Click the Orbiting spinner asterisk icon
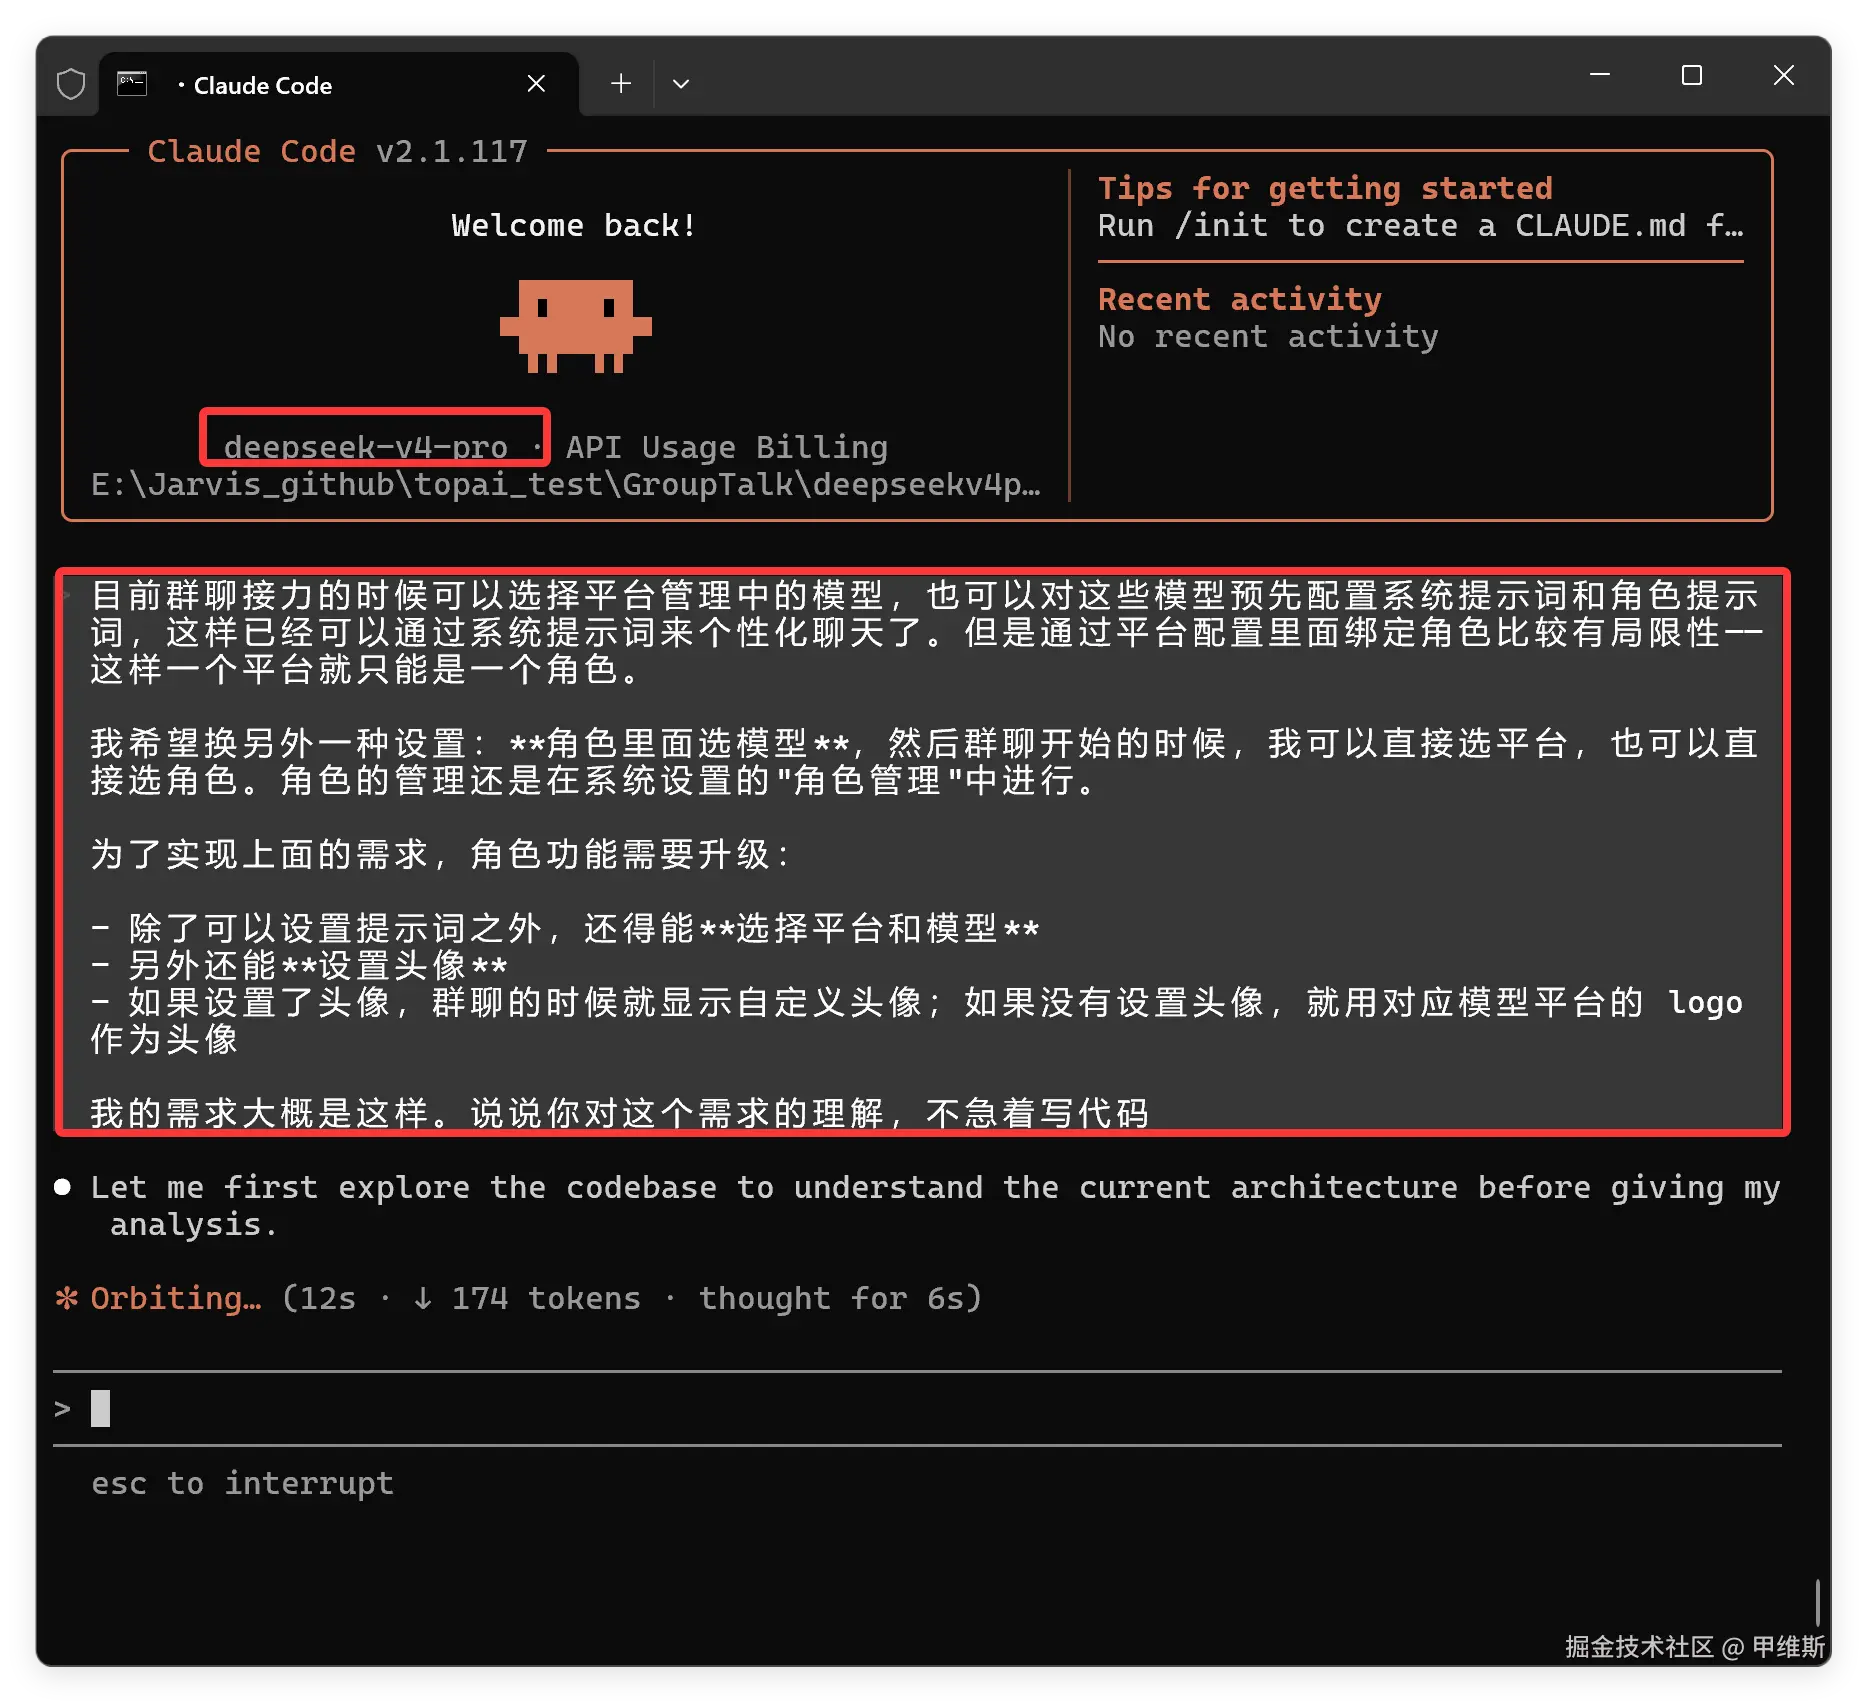1867x1702 pixels. coord(67,1298)
